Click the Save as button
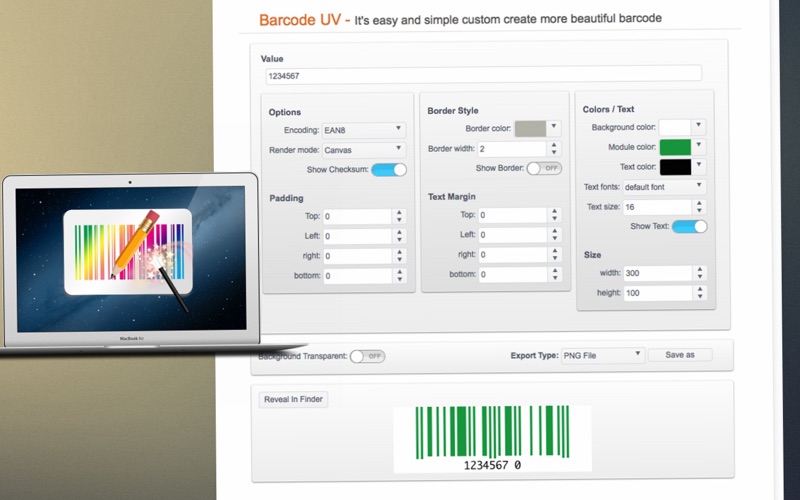The image size is (800, 500). point(680,355)
